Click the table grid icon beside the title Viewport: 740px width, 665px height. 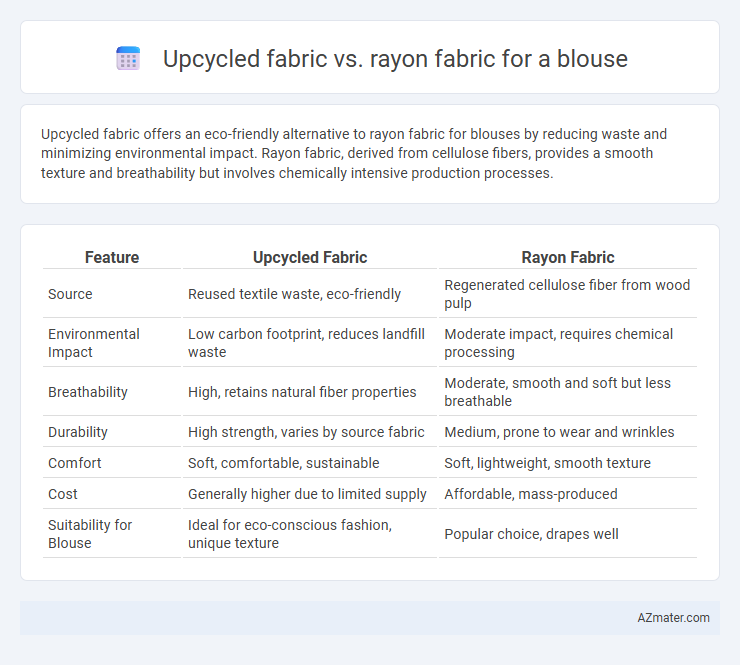[x=128, y=59]
